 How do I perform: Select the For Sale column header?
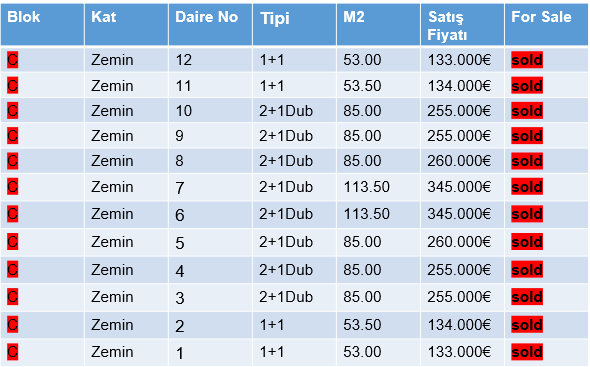pos(546,24)
